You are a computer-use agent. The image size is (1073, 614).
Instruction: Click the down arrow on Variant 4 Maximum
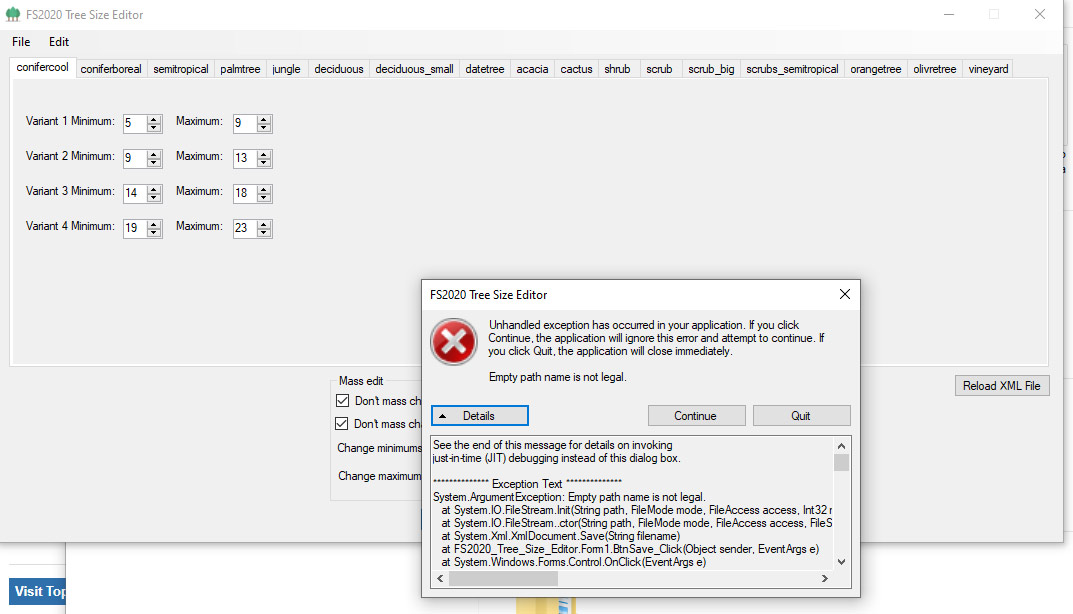coord(265,232)
